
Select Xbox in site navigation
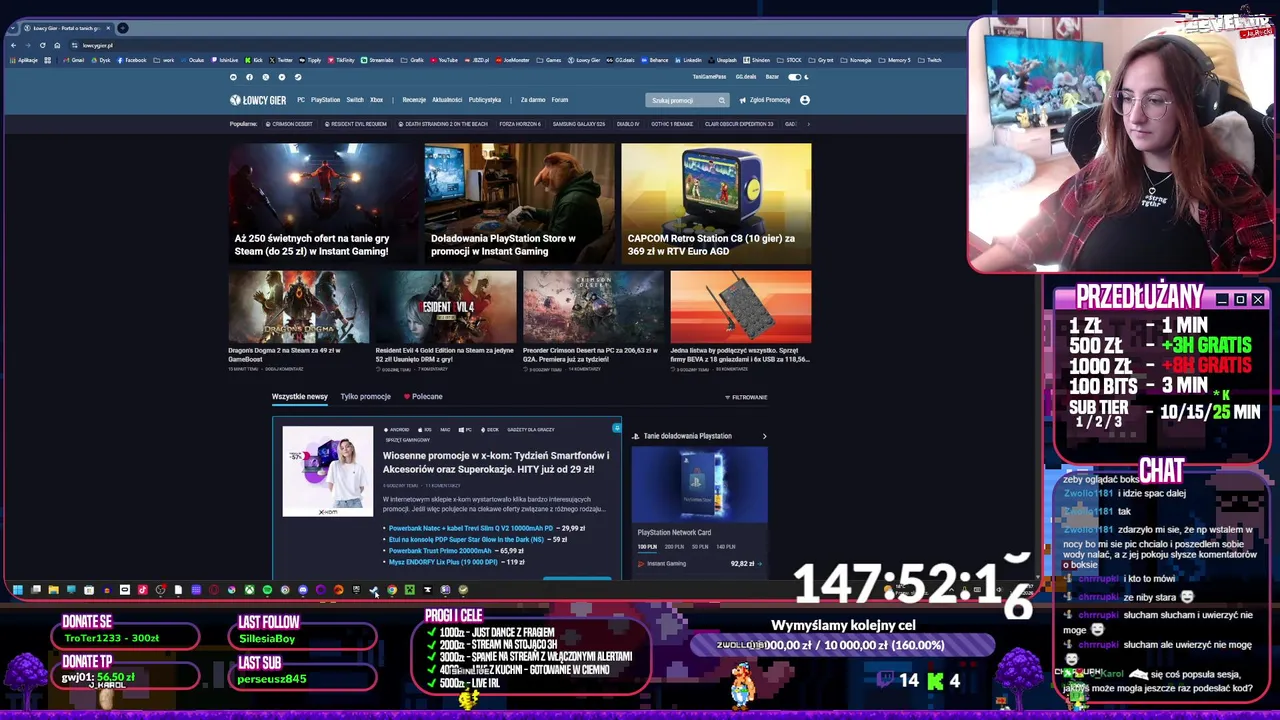click(x=376, y=100)
